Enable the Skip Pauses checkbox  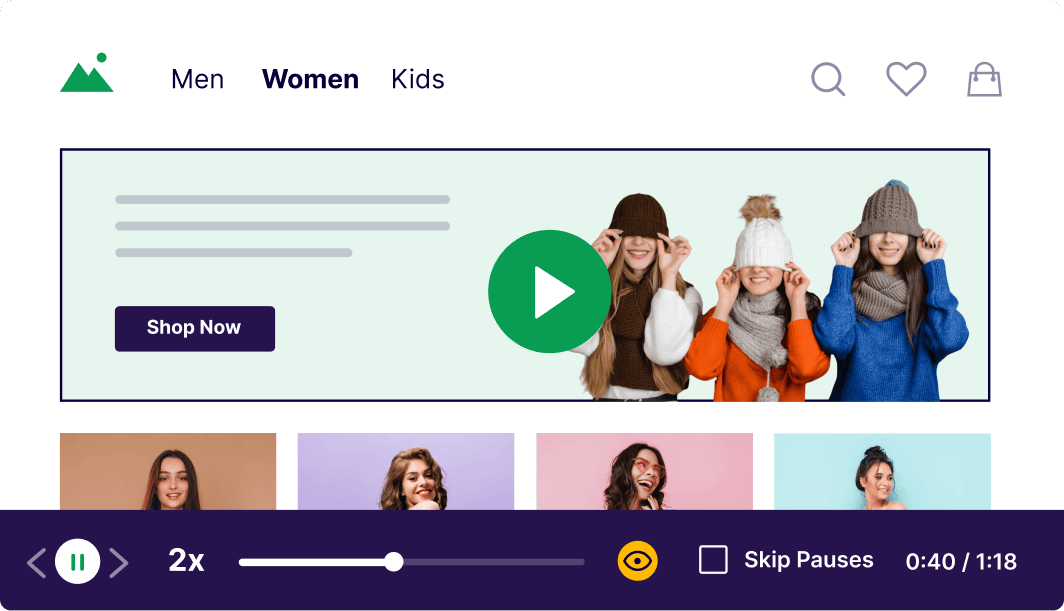713,560
